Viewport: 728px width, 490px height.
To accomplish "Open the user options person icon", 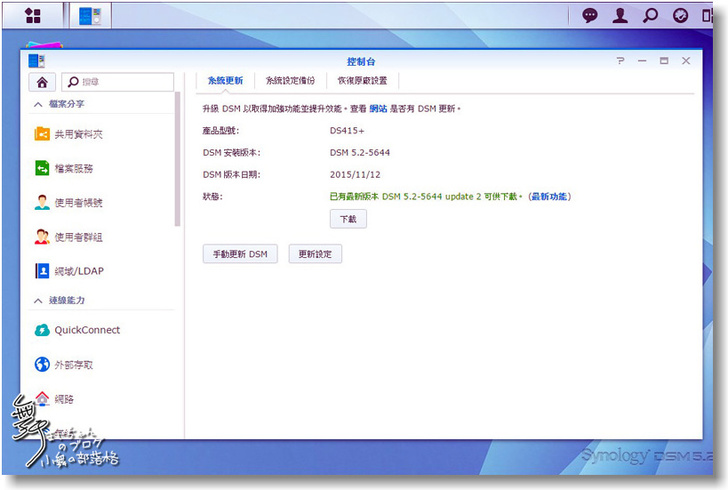I will click(x=620, y=15).
